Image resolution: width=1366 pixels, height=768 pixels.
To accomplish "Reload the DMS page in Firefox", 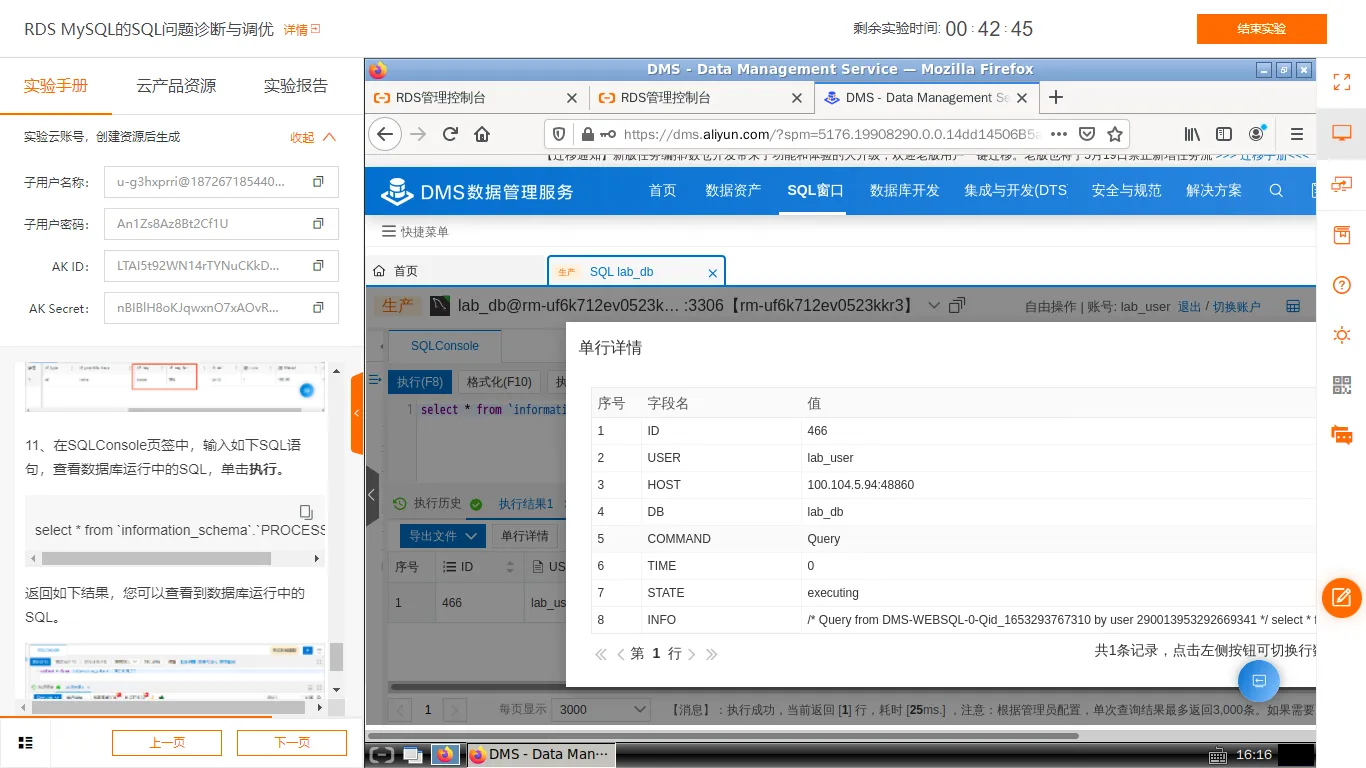I will pyautogui.click(x=451, y=134).
